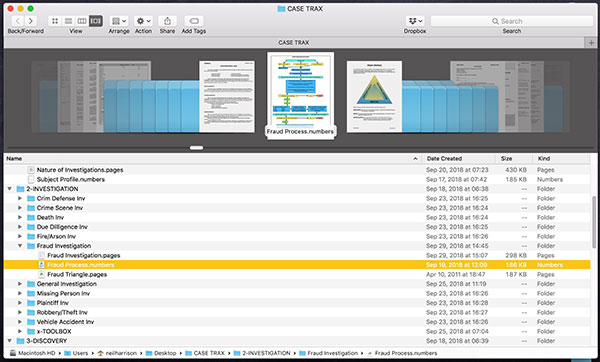Expand the Death Inv folder

click(x=20, y=217)
